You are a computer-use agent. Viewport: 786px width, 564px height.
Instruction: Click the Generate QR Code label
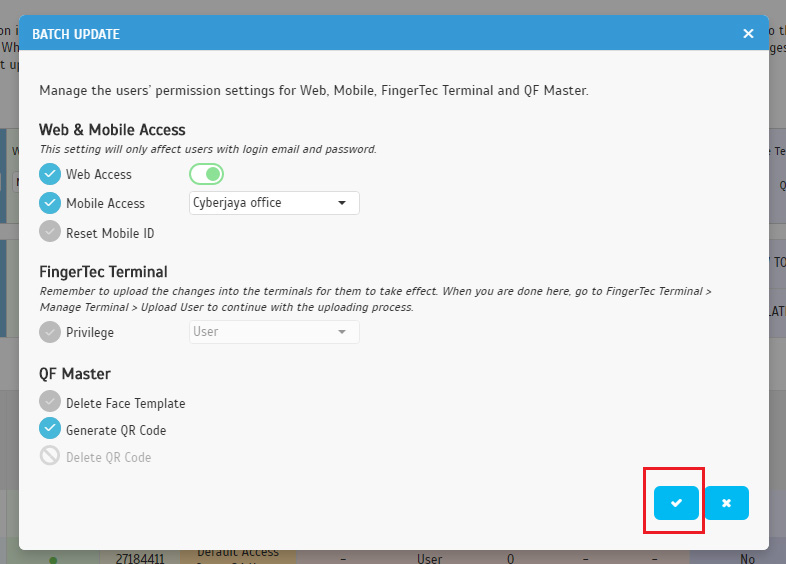click(116, 431)
